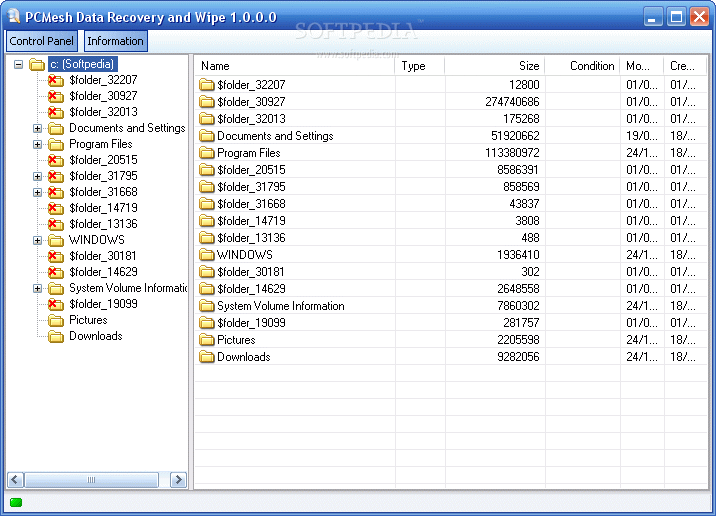Click the Downloads folder icon in tree
The width and height of the screenshot is (716, 516).
point(56,337)
